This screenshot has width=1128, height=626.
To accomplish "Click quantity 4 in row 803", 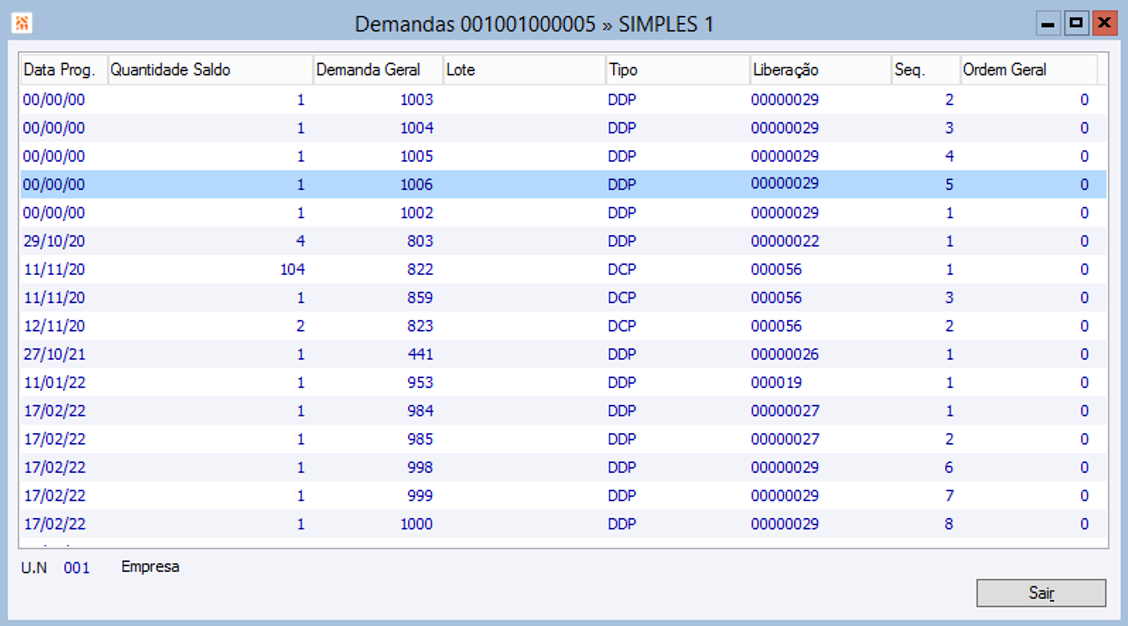I will pyautogui.click(x=301, y=241).
